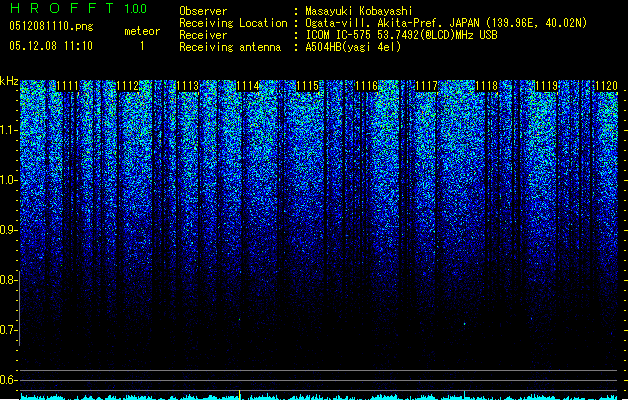Screen dimensions: 629x400
Task: Click the 1113 time marker
Action: point(188,86)
